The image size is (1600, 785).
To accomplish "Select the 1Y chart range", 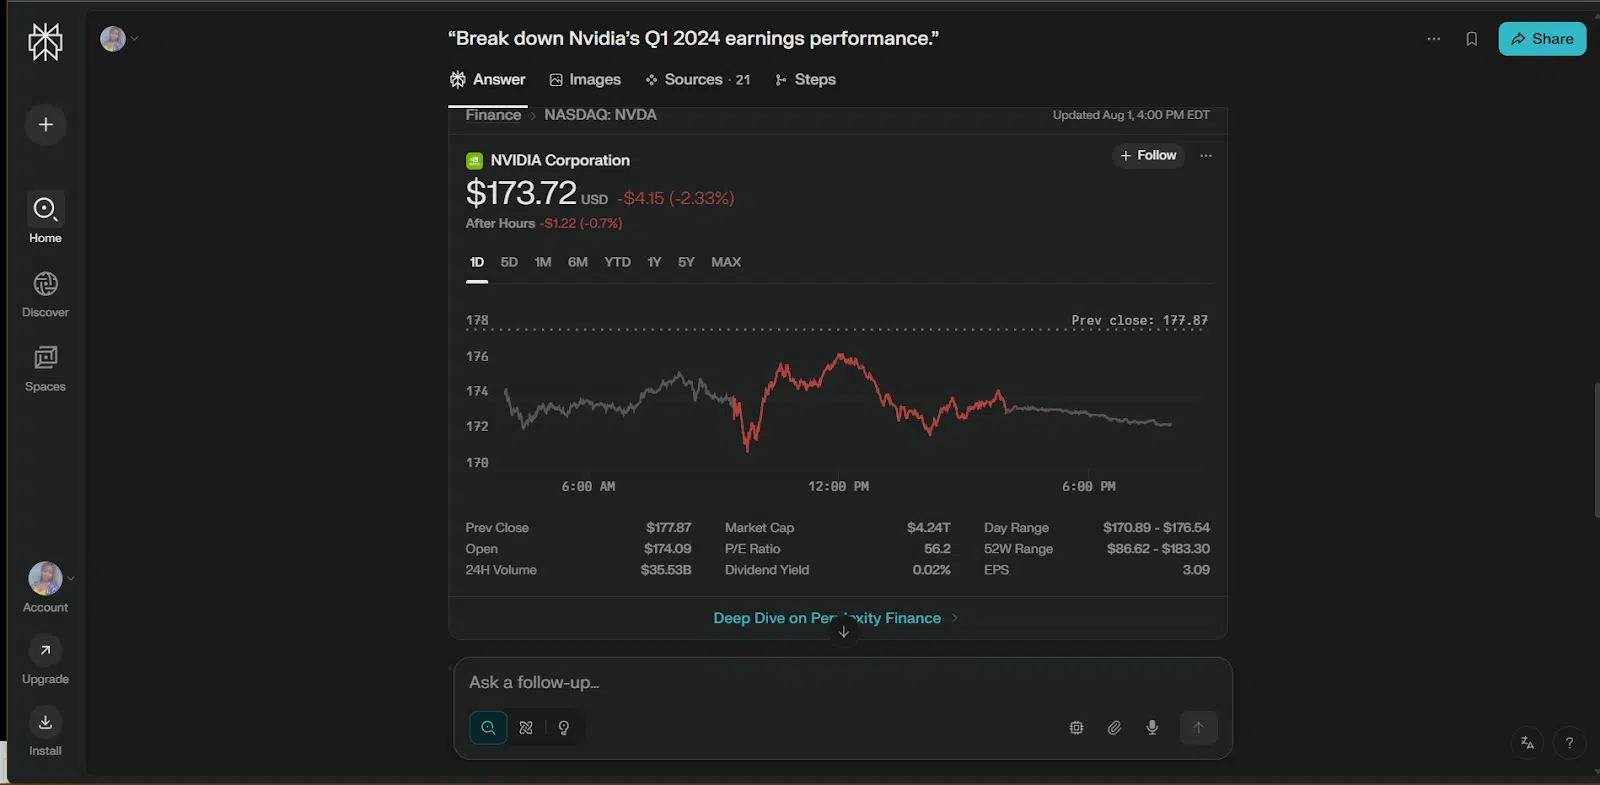I will 654,262.
